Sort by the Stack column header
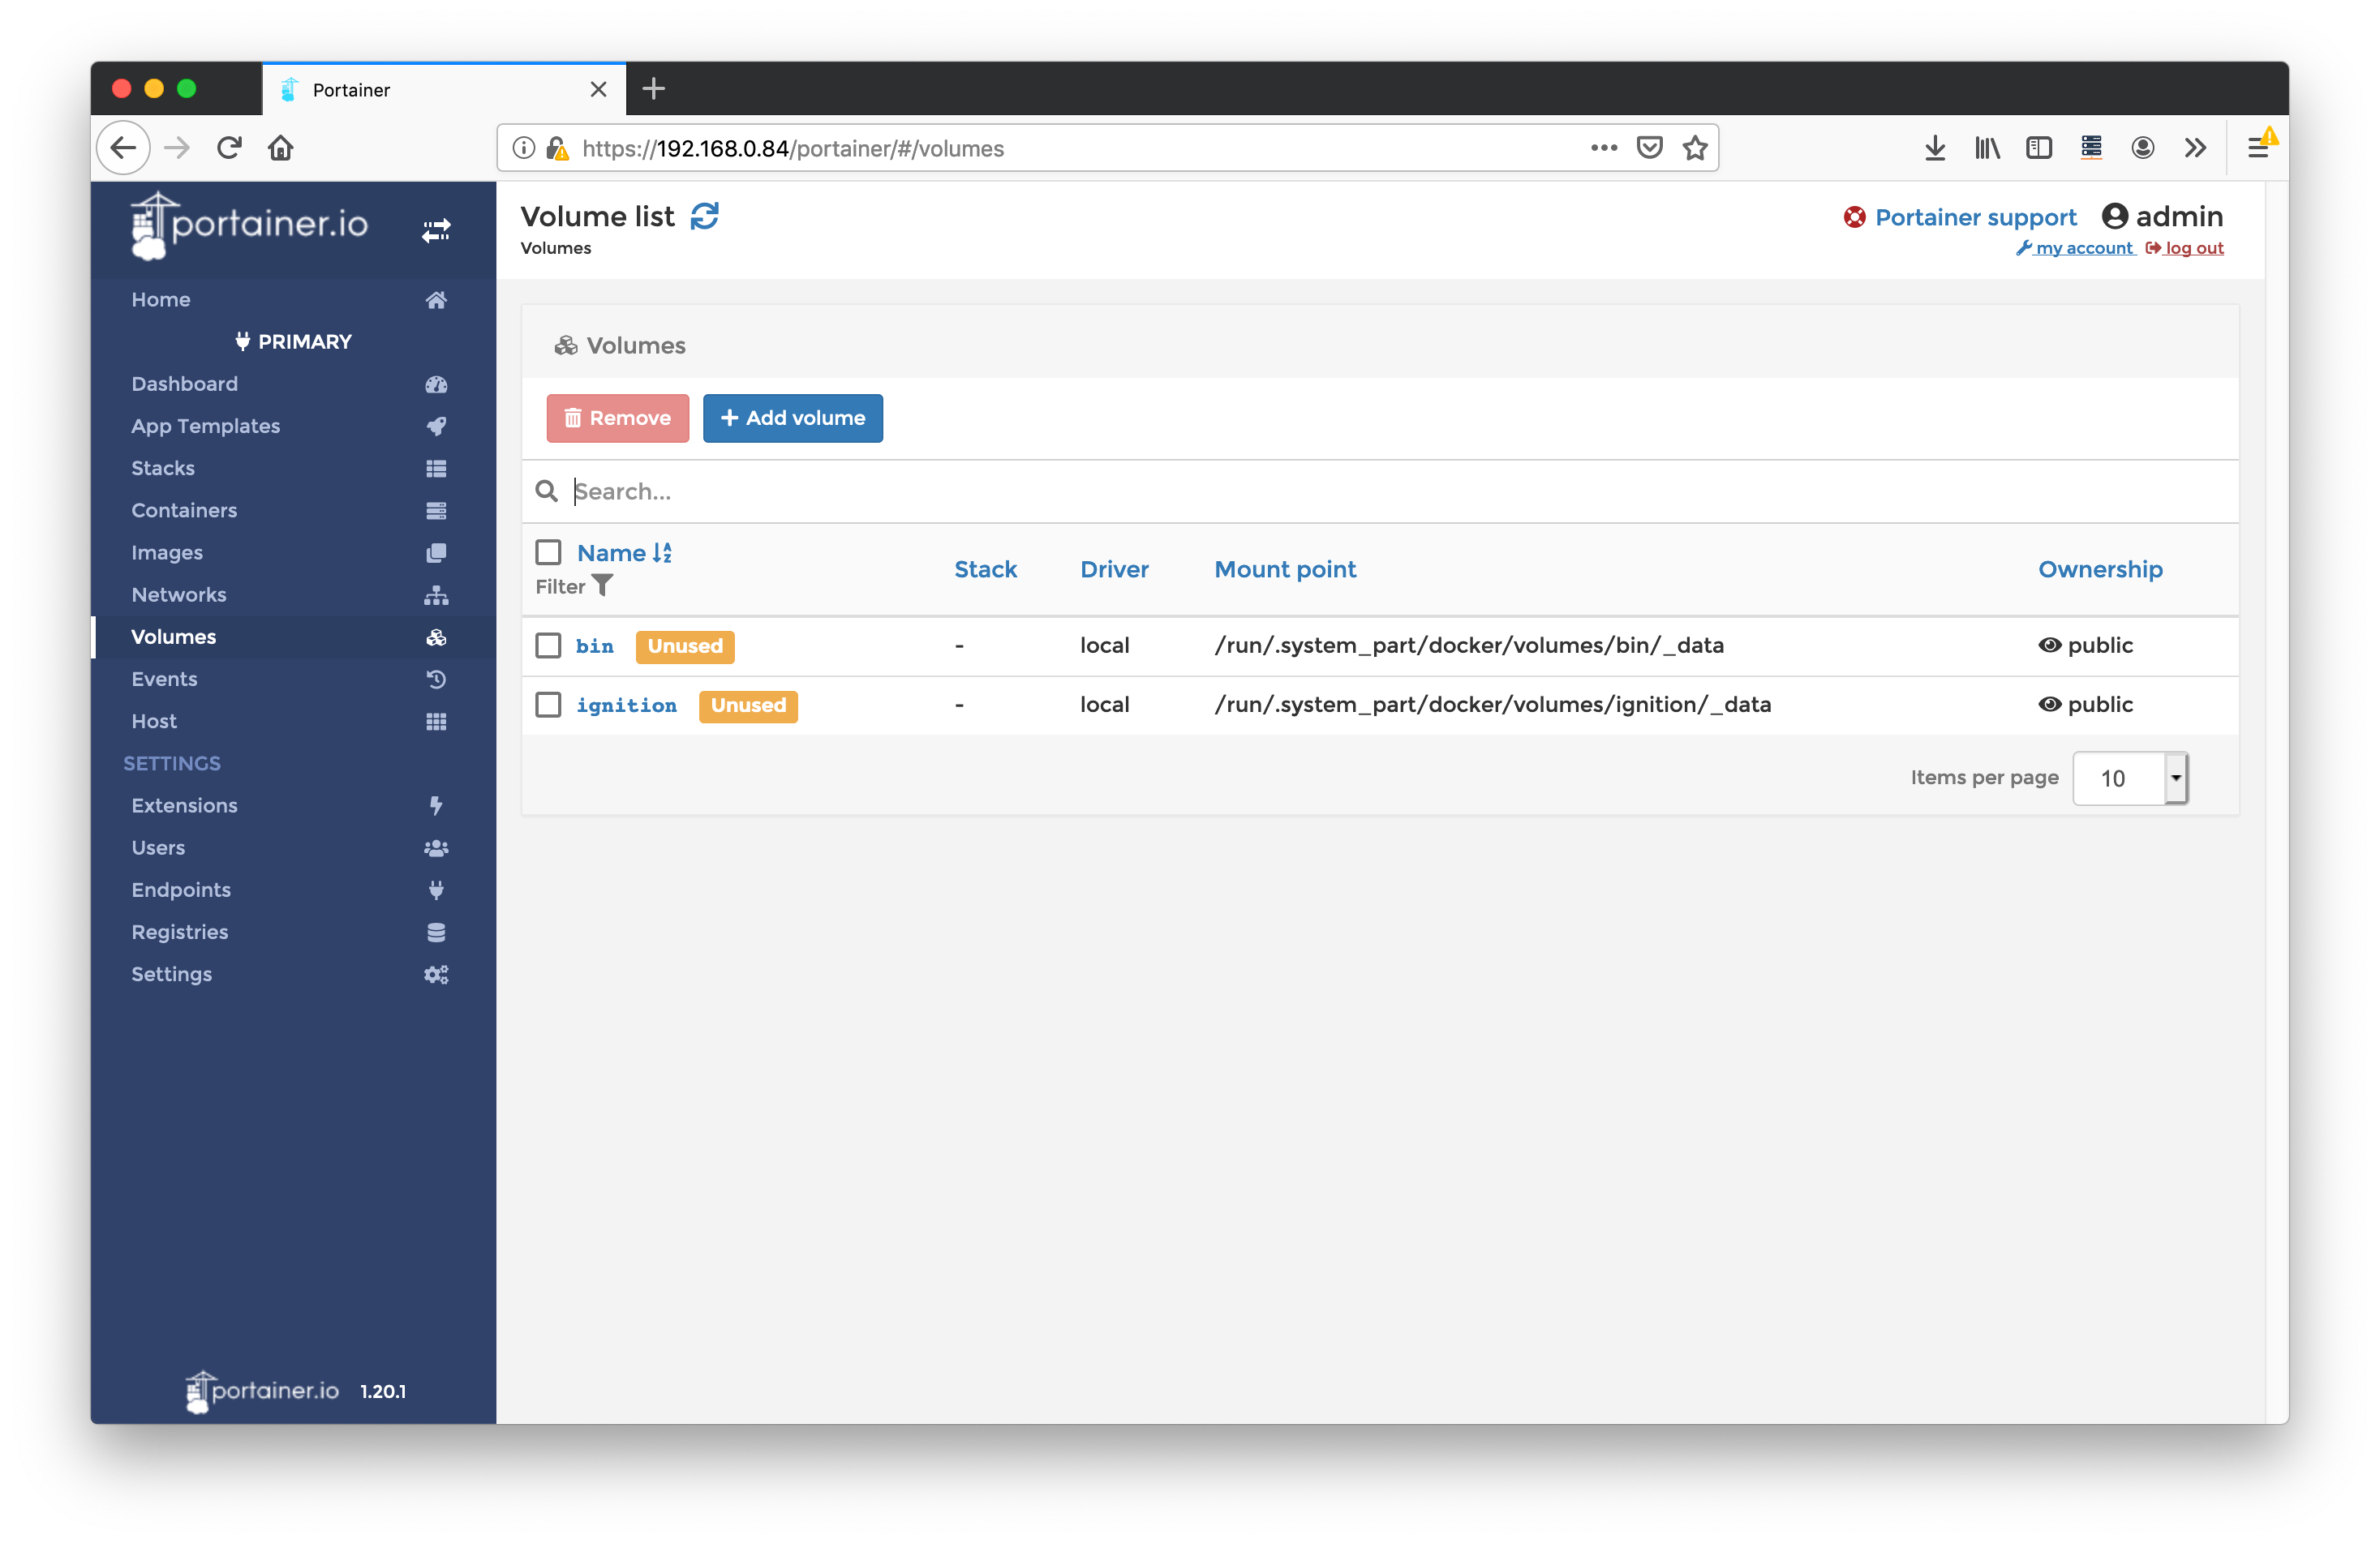This screenshot has height=1544, width=2380. click(x=986, y=569)
